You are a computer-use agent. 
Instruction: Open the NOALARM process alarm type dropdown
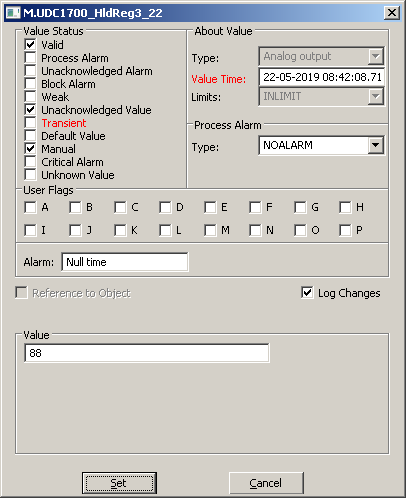[x=376, y=145]
